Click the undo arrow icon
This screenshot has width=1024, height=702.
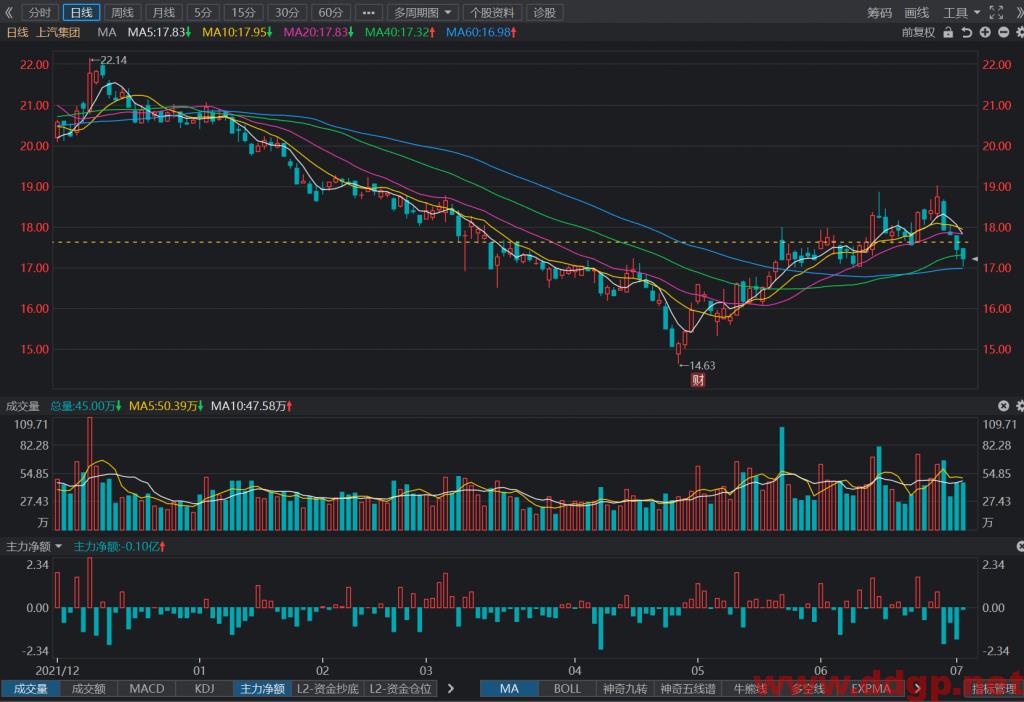pos(966,32)
